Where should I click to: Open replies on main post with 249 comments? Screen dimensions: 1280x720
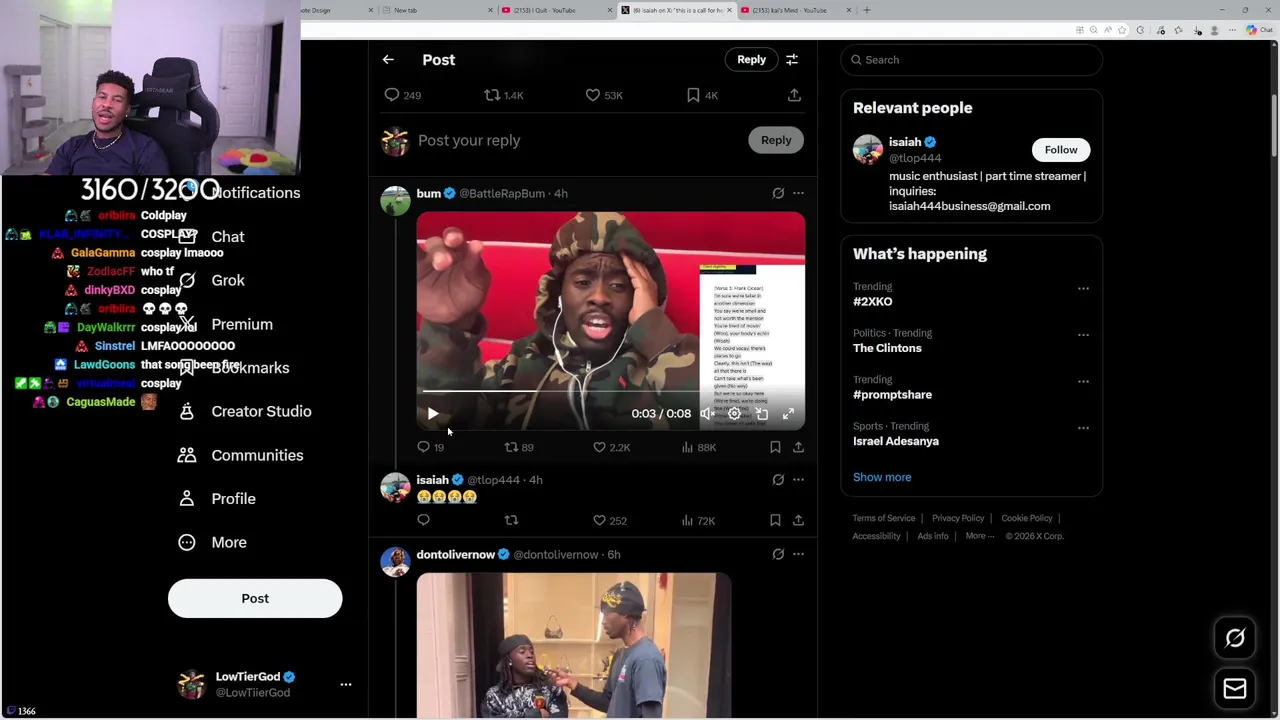coord(403,95)
